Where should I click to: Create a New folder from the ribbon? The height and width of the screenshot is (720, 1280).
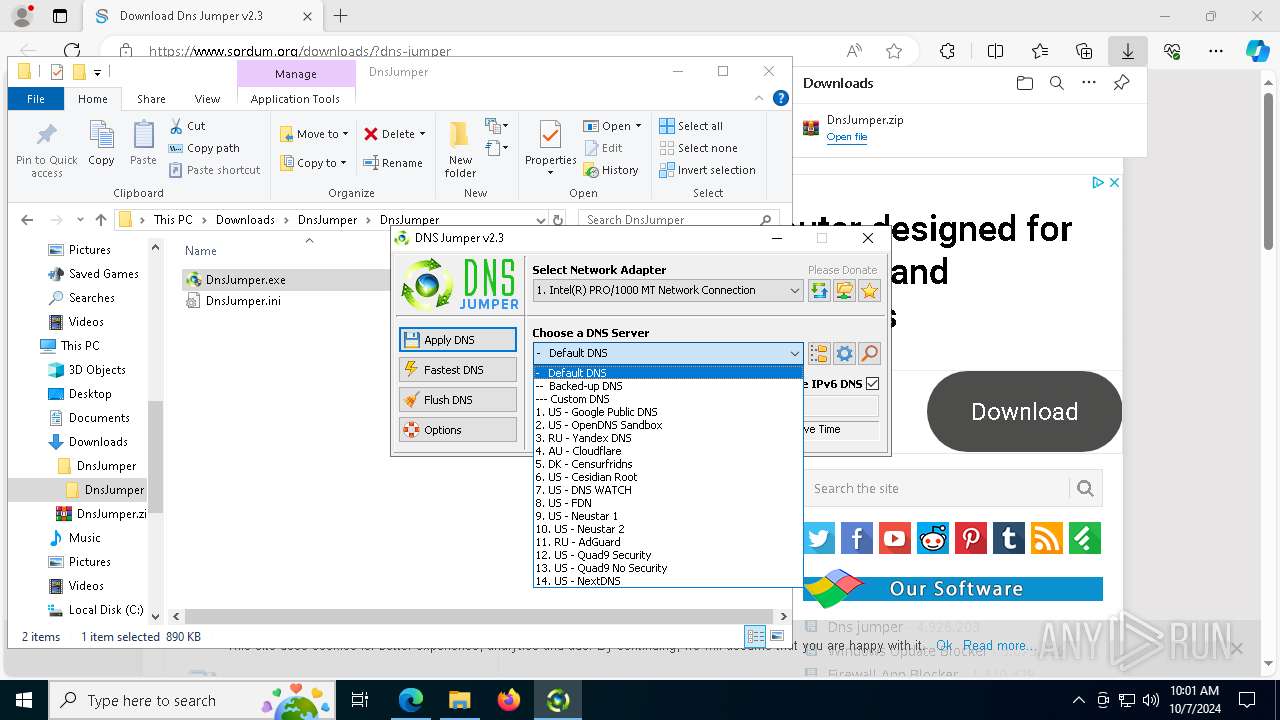[x=460, y=150]
